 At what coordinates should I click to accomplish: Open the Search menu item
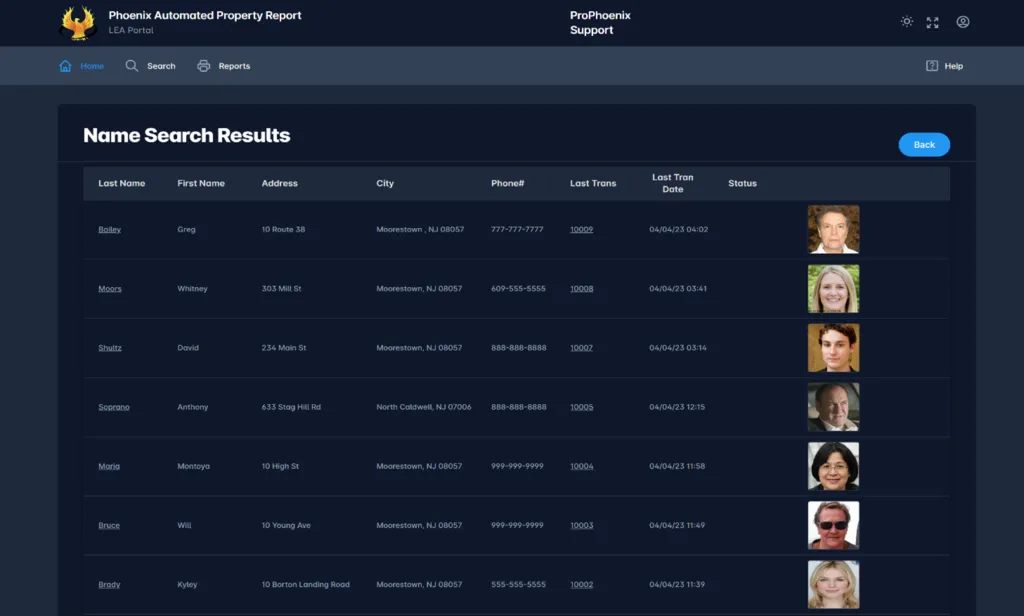(x=161, y=66)
